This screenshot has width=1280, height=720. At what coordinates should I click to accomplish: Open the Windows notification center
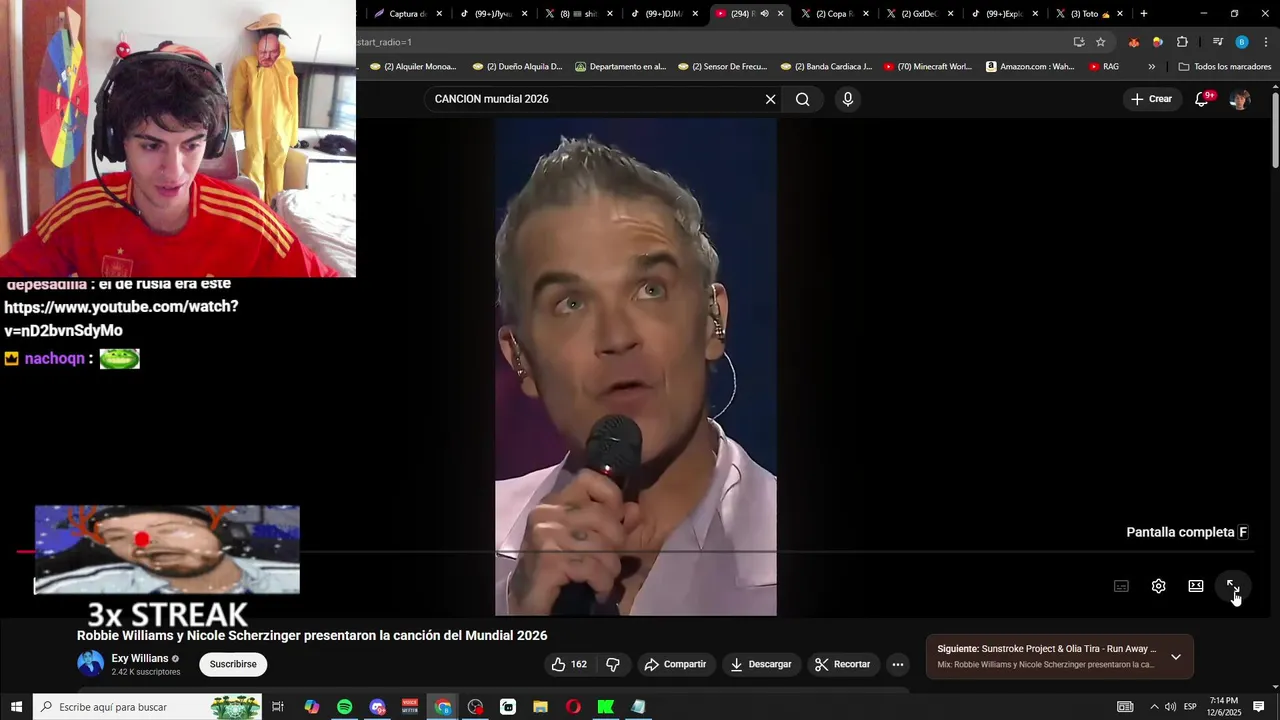click(x=1258, y=707)
